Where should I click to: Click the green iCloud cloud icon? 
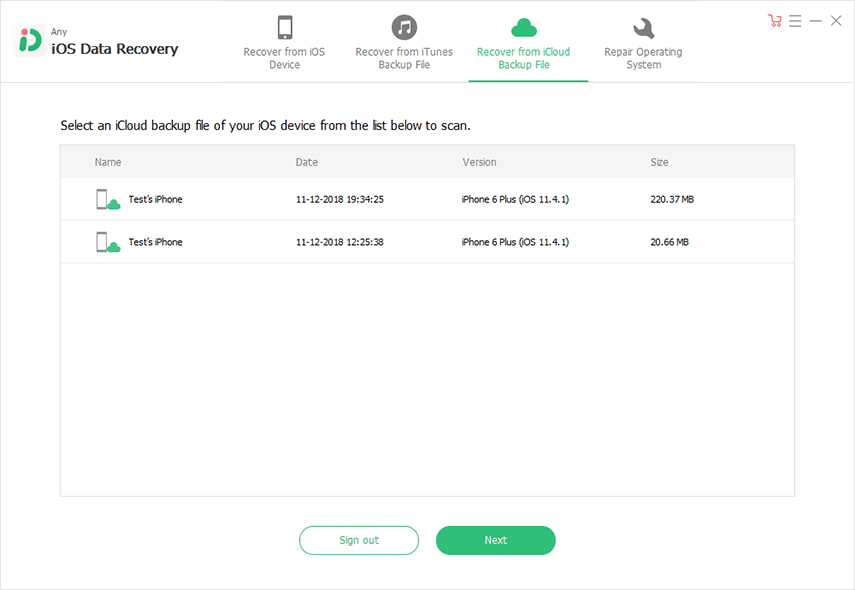tap(523, 27)
